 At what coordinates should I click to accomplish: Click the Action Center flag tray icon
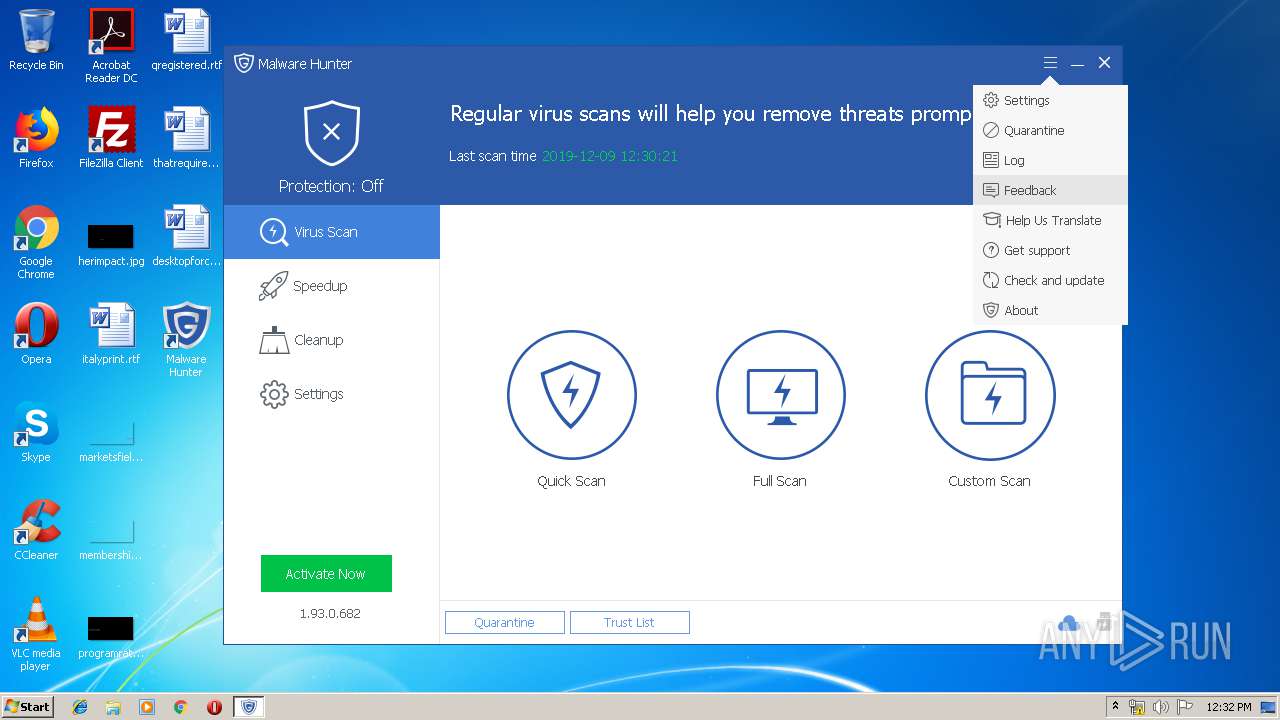(x=1183, y=707)
